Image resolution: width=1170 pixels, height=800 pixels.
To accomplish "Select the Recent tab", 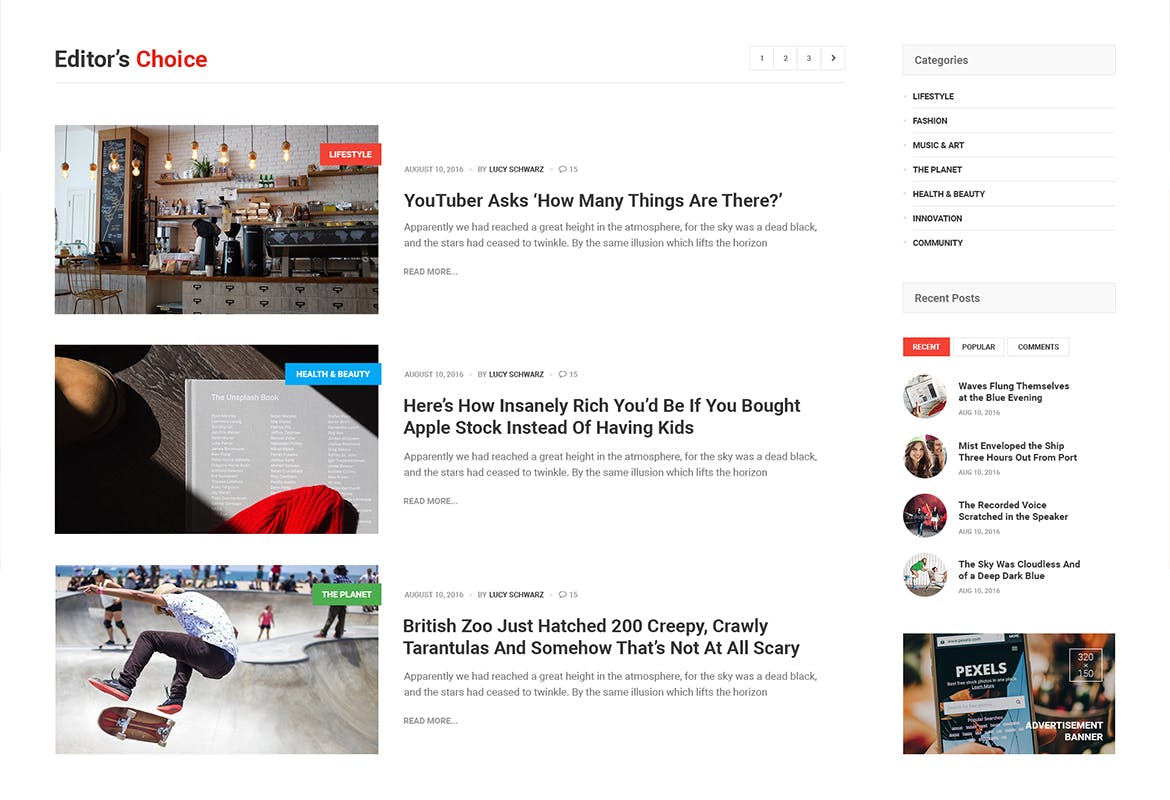I will pyautogui.click(x=926, y=347).
